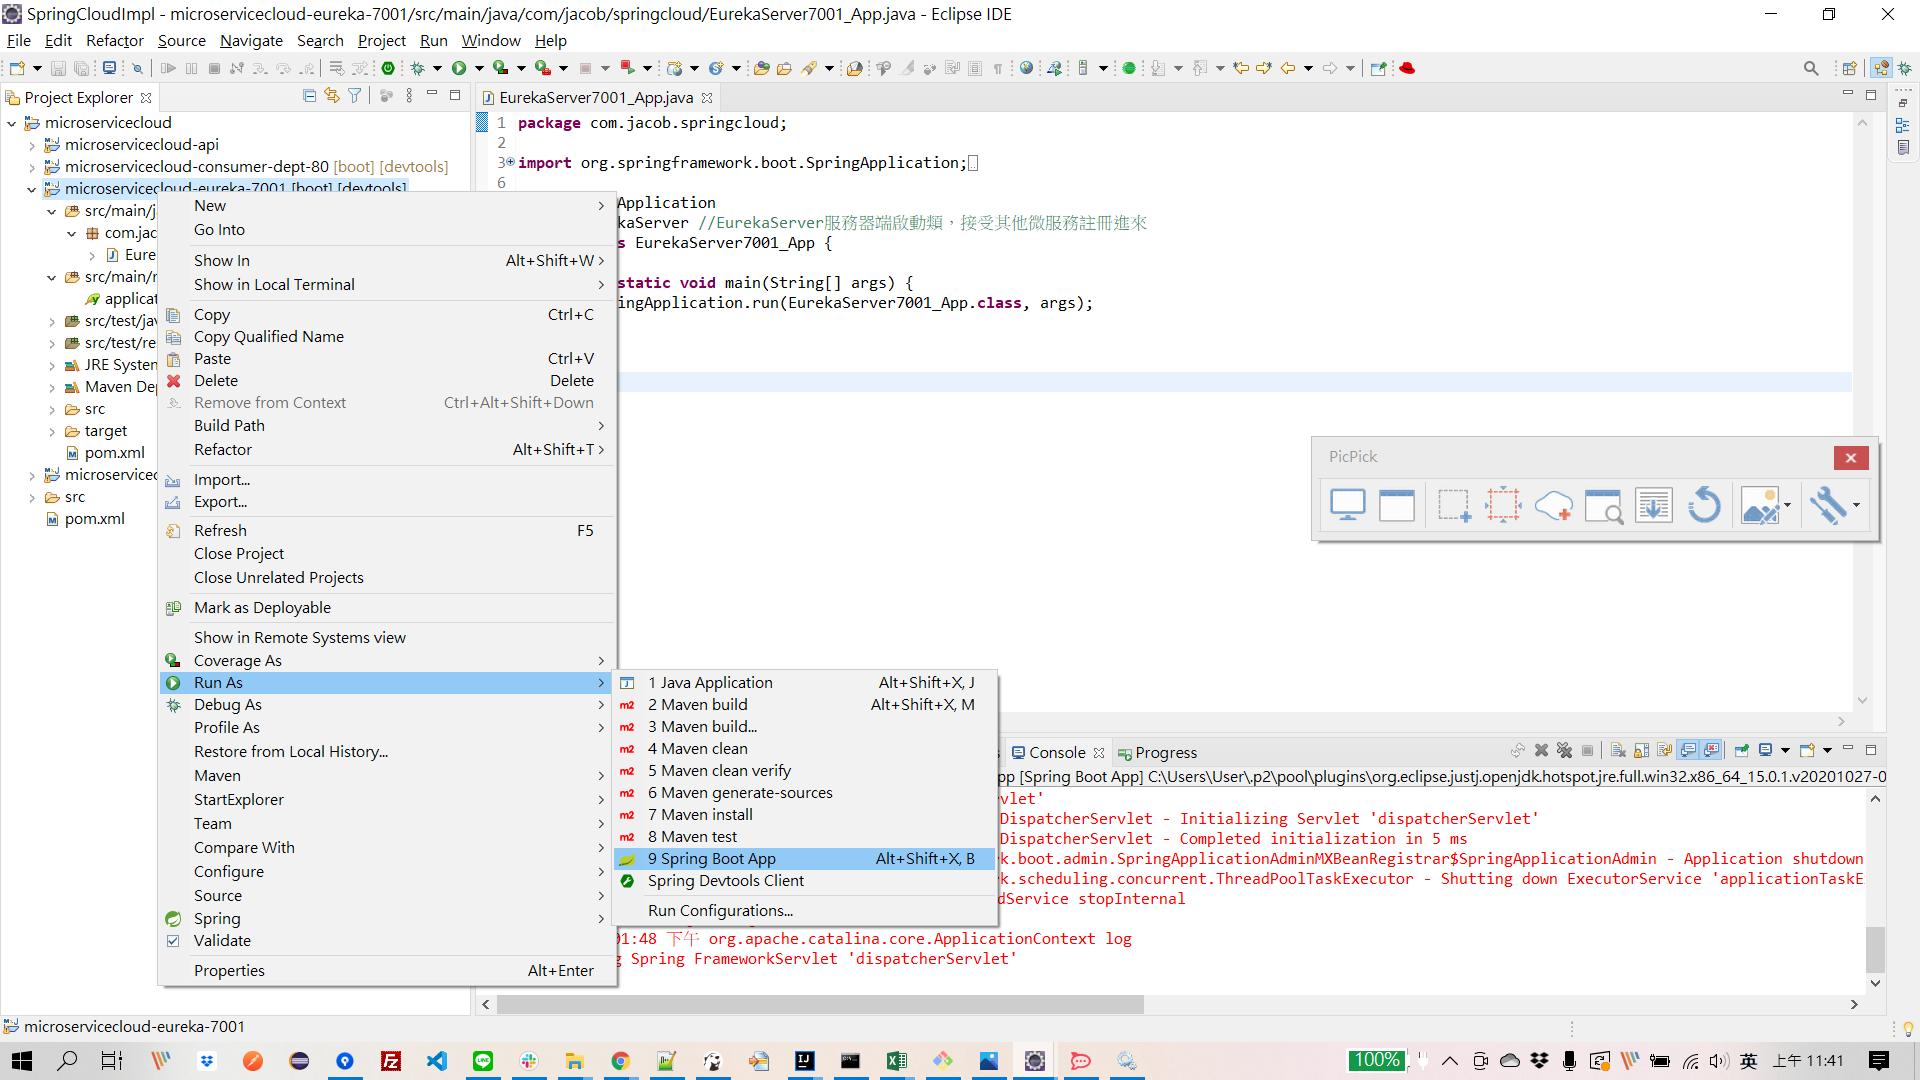Choose 9 Spring Boot App from submenu
1920x1080 pixels.
(804, 858)
